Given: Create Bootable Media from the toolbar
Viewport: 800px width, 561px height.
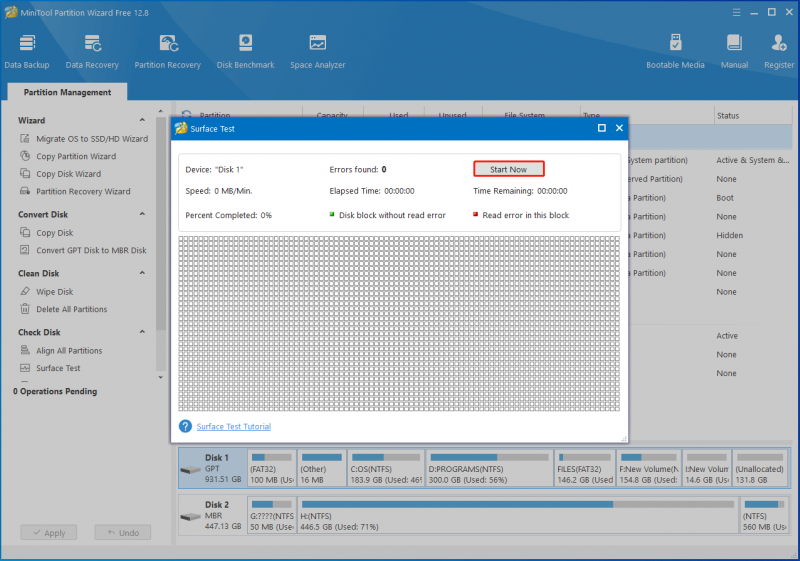Looking at the screenshot, I should pyautogui.click(x=675, y=51).
